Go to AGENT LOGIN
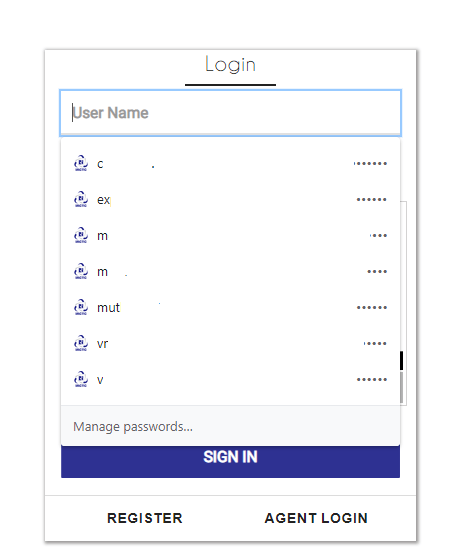This screenshot has width=472, height=551. point(316,518)
